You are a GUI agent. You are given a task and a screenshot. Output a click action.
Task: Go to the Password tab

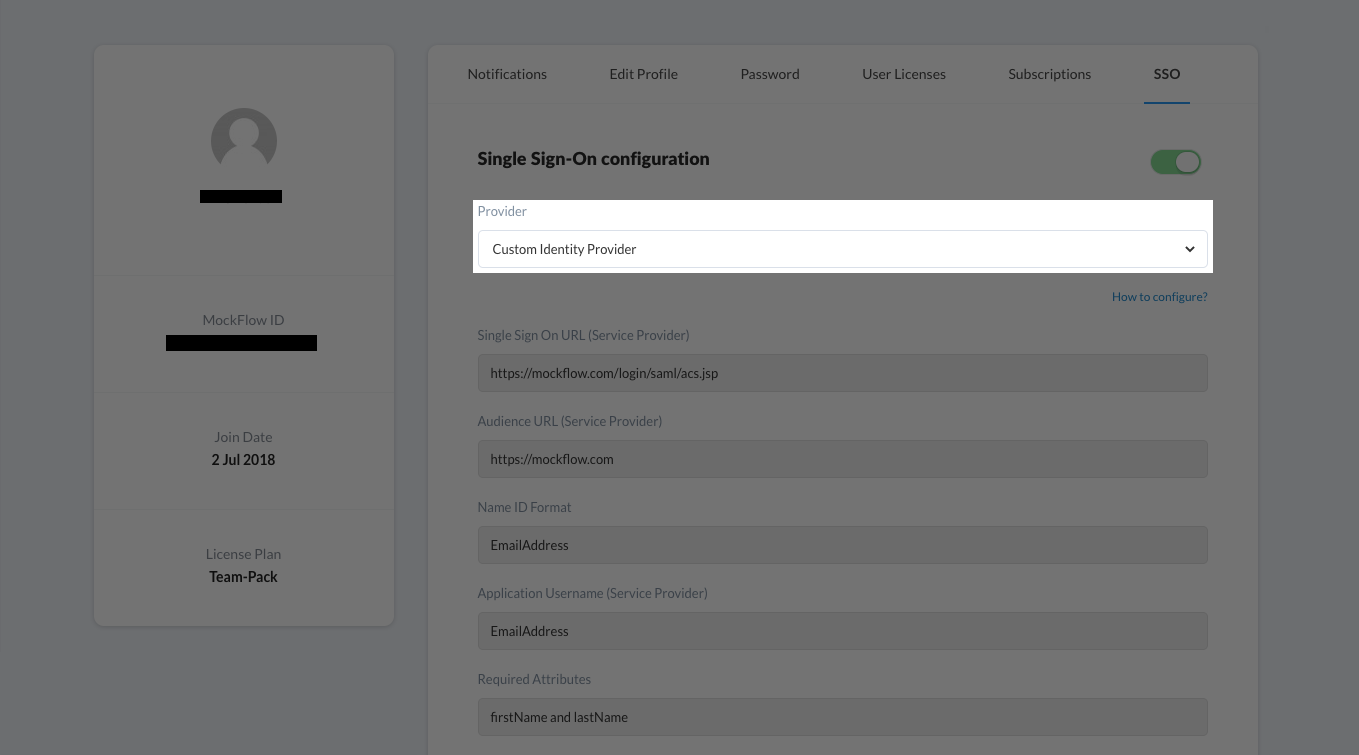click(x=770, y=74)
